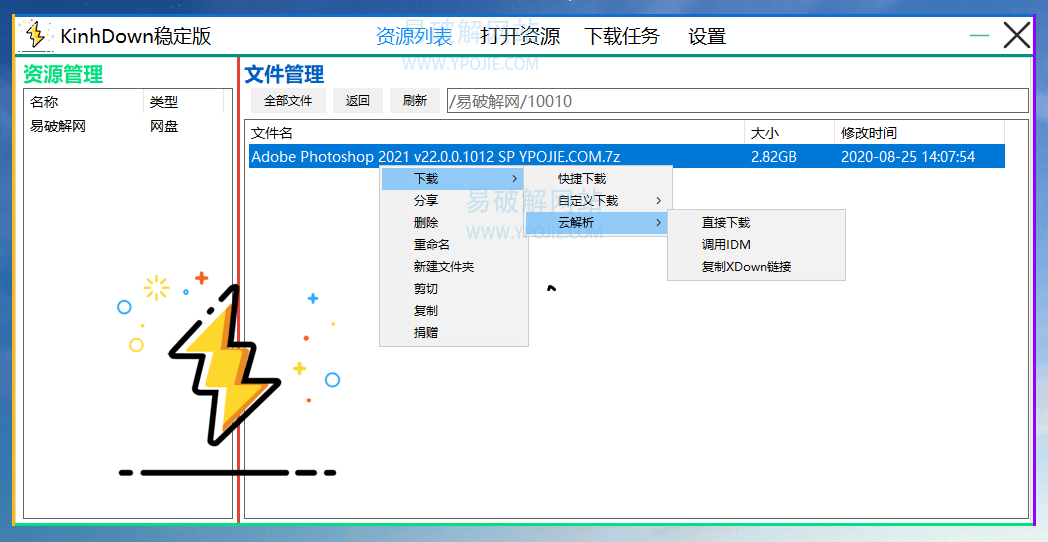Click the path field showing /易破解网/10010

pos(737,101)
